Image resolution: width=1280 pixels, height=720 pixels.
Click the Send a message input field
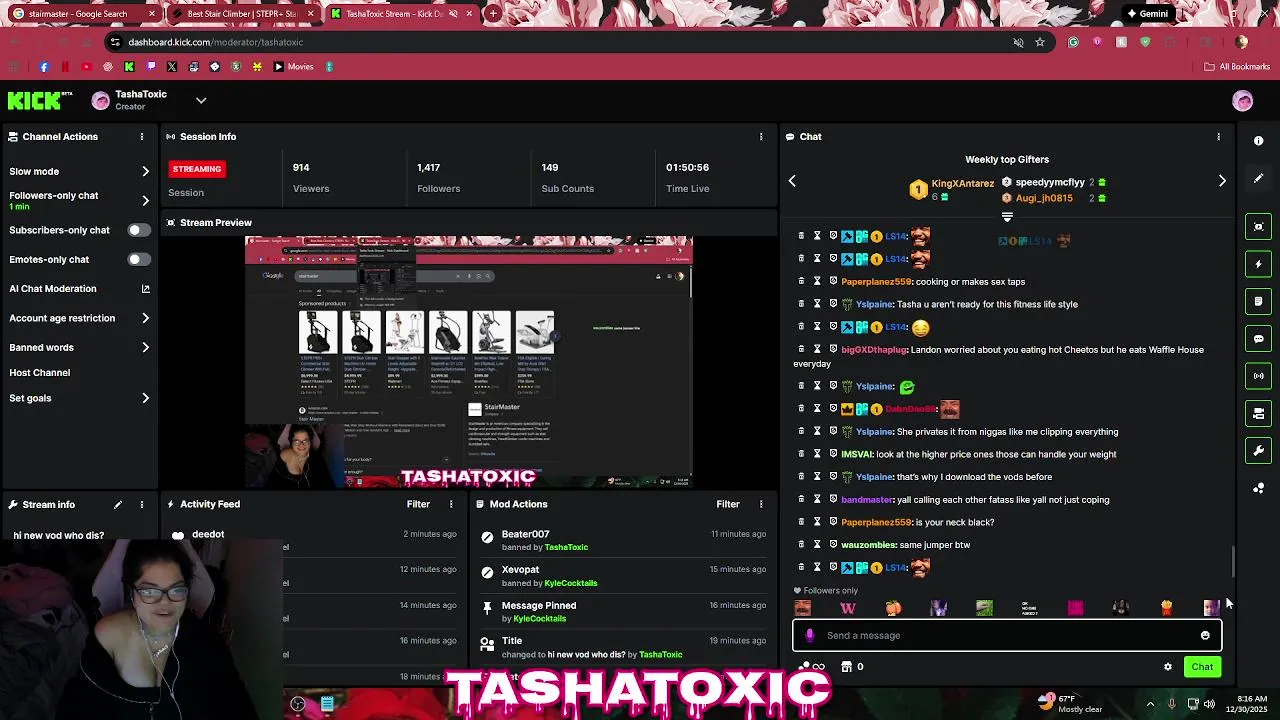point(1007,635)
